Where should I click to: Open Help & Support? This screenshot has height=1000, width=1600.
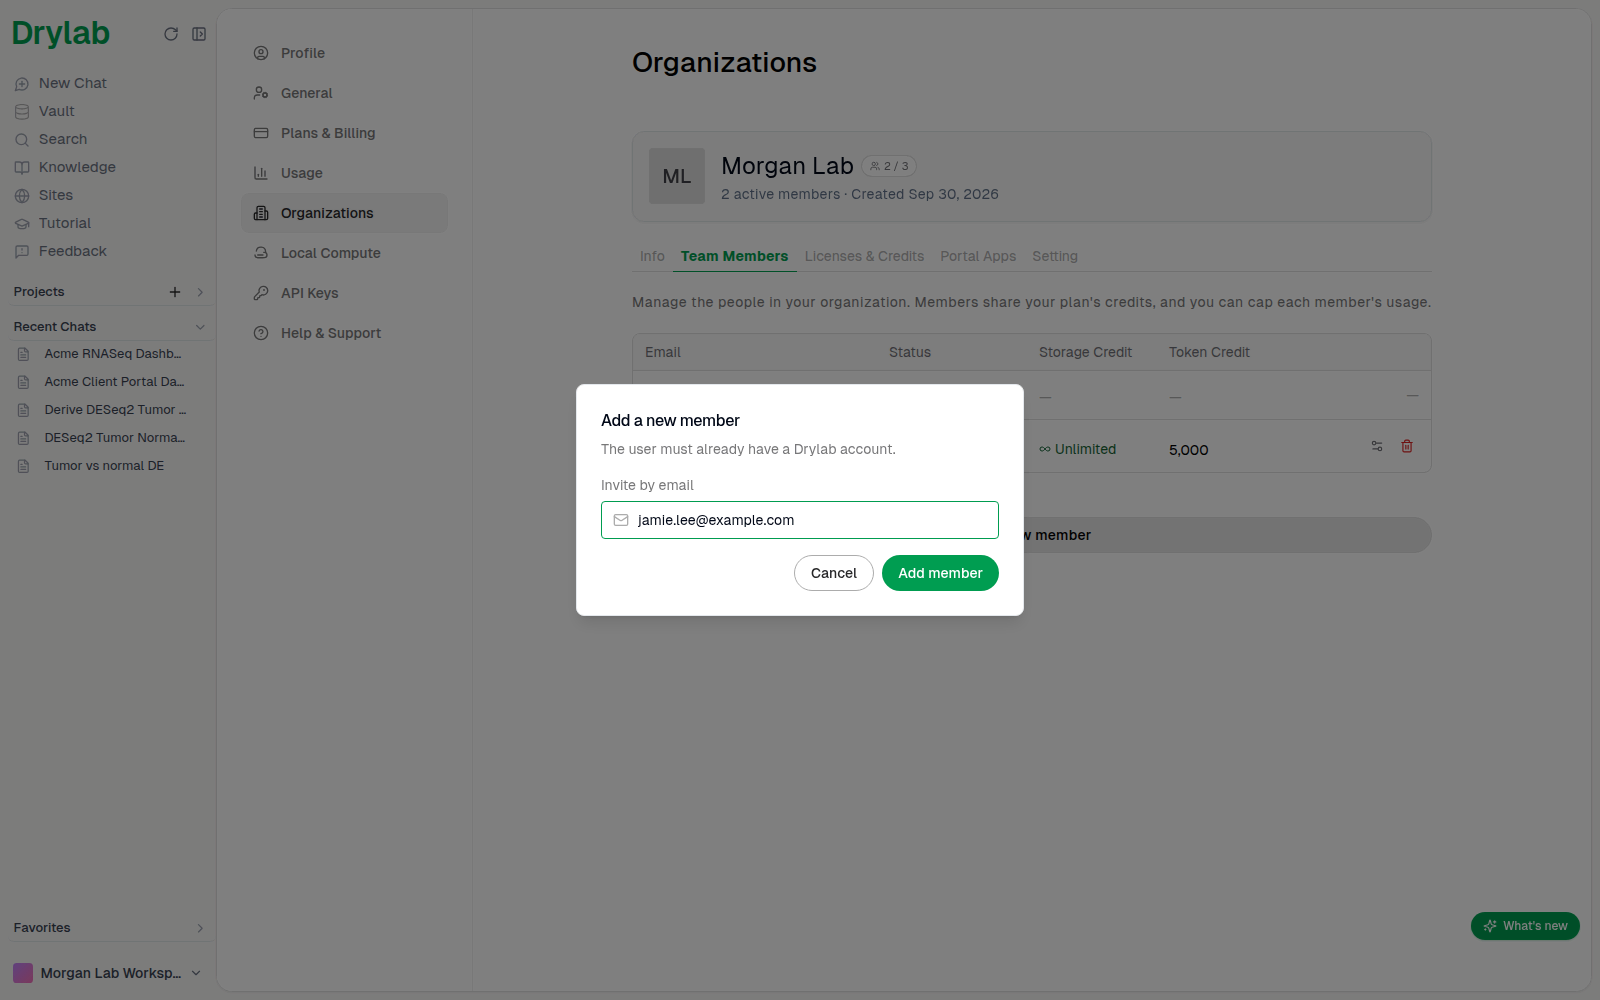coord(344,333)
